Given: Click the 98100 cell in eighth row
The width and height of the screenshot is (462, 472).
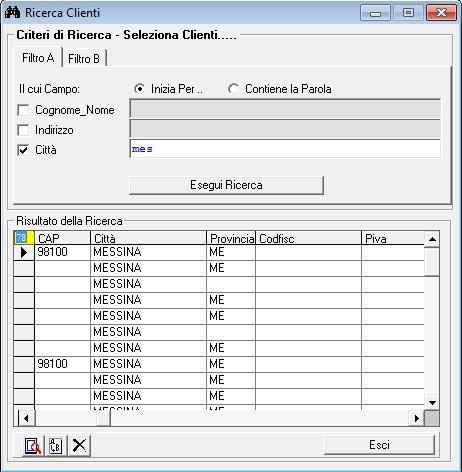Looking at the screenshot, I should 62,364.
